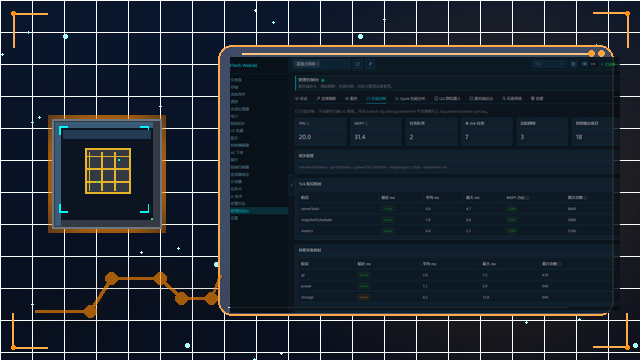The height and width of the screenshot is (360, 640).
Task: Click the max value 12.6 in storage row
Action: coord(486,297)
